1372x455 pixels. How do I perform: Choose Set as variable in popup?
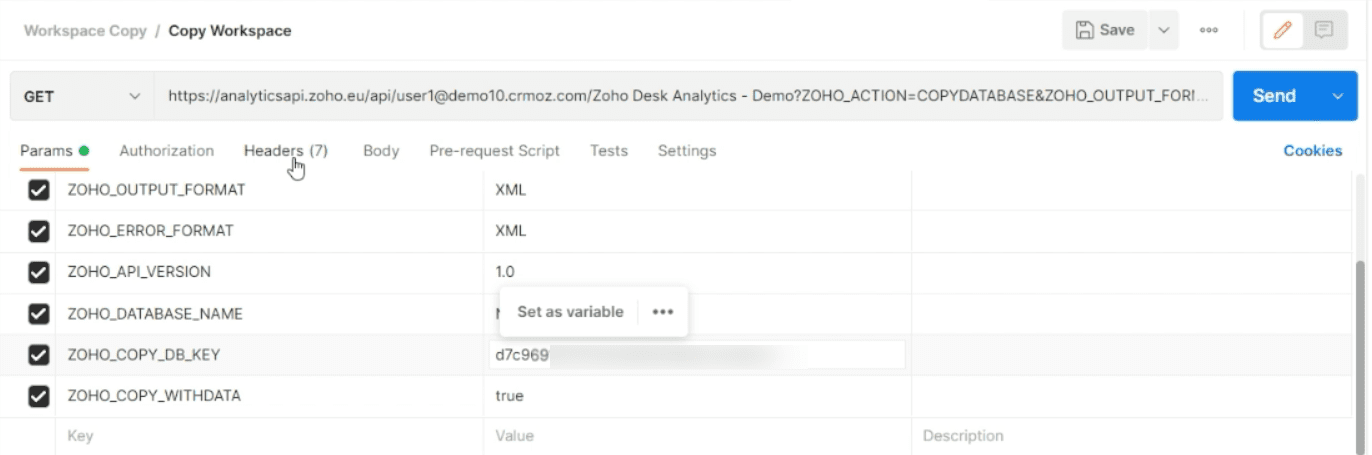(570, 312)
